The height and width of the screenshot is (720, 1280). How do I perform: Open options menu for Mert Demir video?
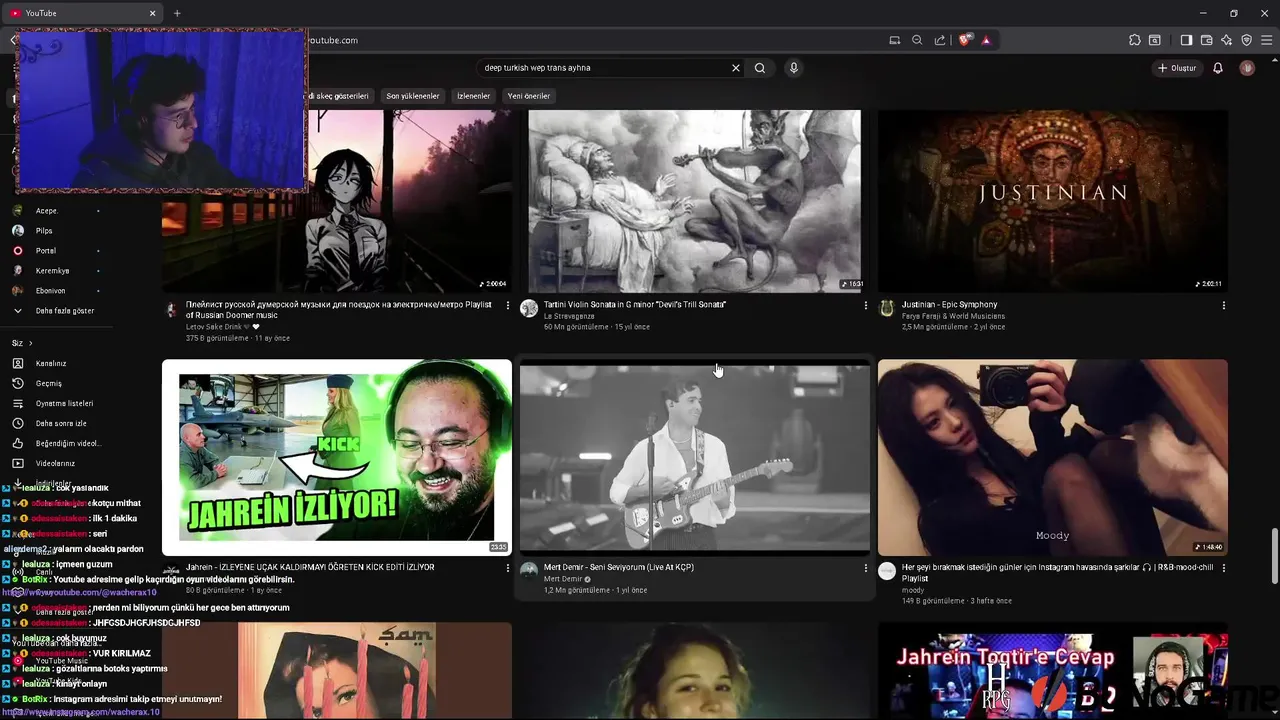(866, 568)
